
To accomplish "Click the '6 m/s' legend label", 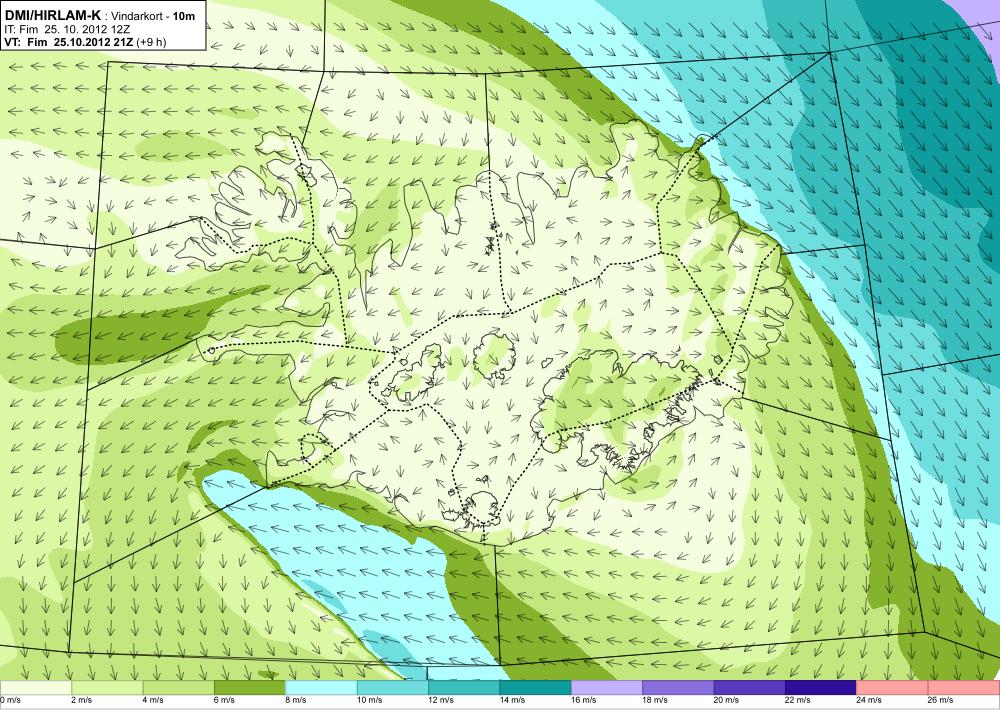I will [x=224, y=700].
